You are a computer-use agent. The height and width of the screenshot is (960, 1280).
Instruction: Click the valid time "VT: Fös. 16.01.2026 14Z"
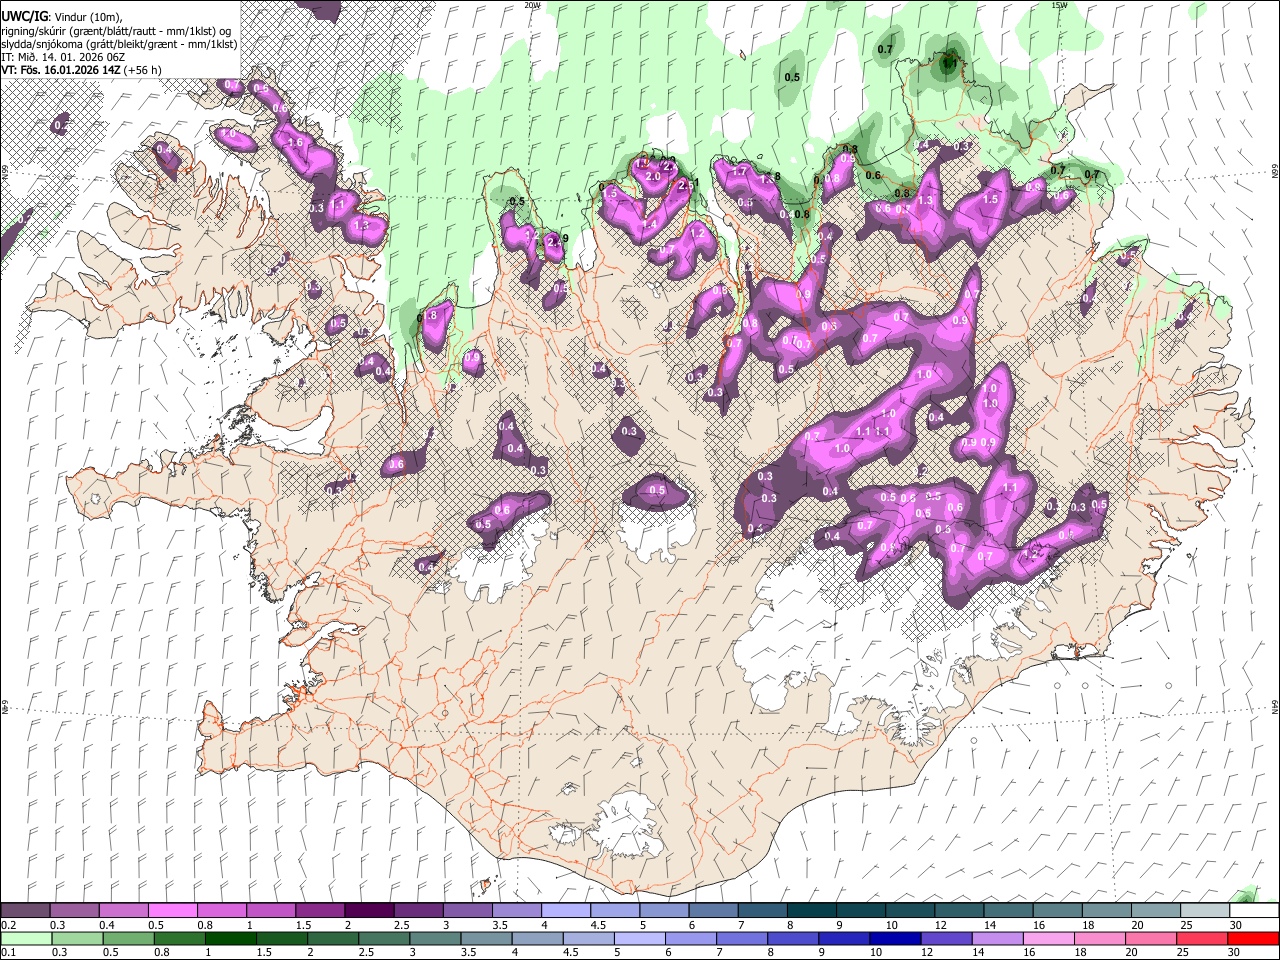(60, 70)
